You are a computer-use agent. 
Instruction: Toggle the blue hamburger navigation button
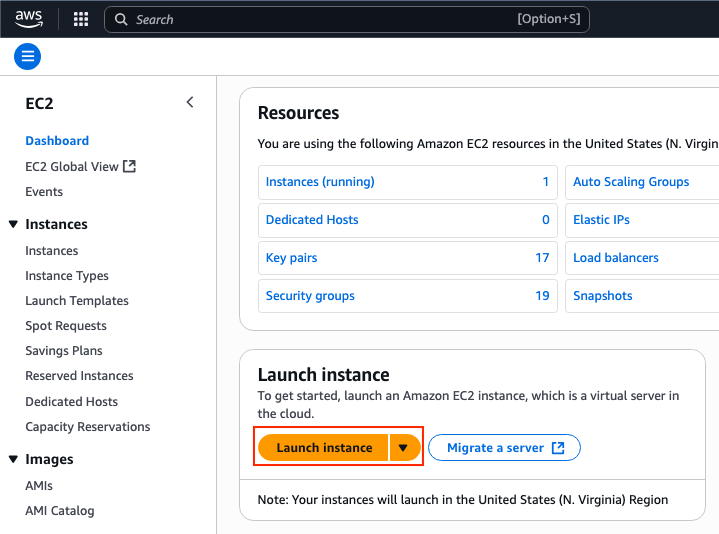pyautogui.click(x=28, y=56)
